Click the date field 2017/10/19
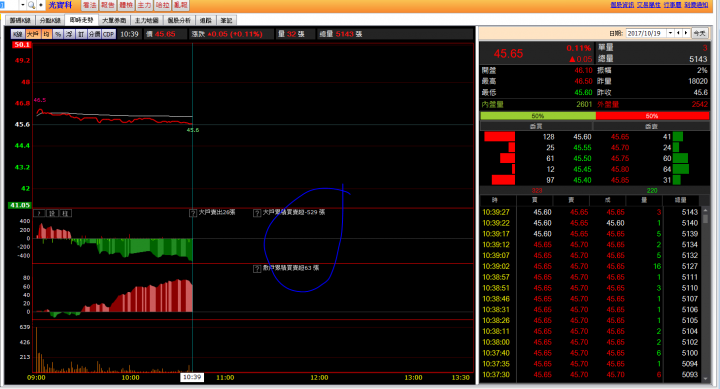 [x=647, y=33]
